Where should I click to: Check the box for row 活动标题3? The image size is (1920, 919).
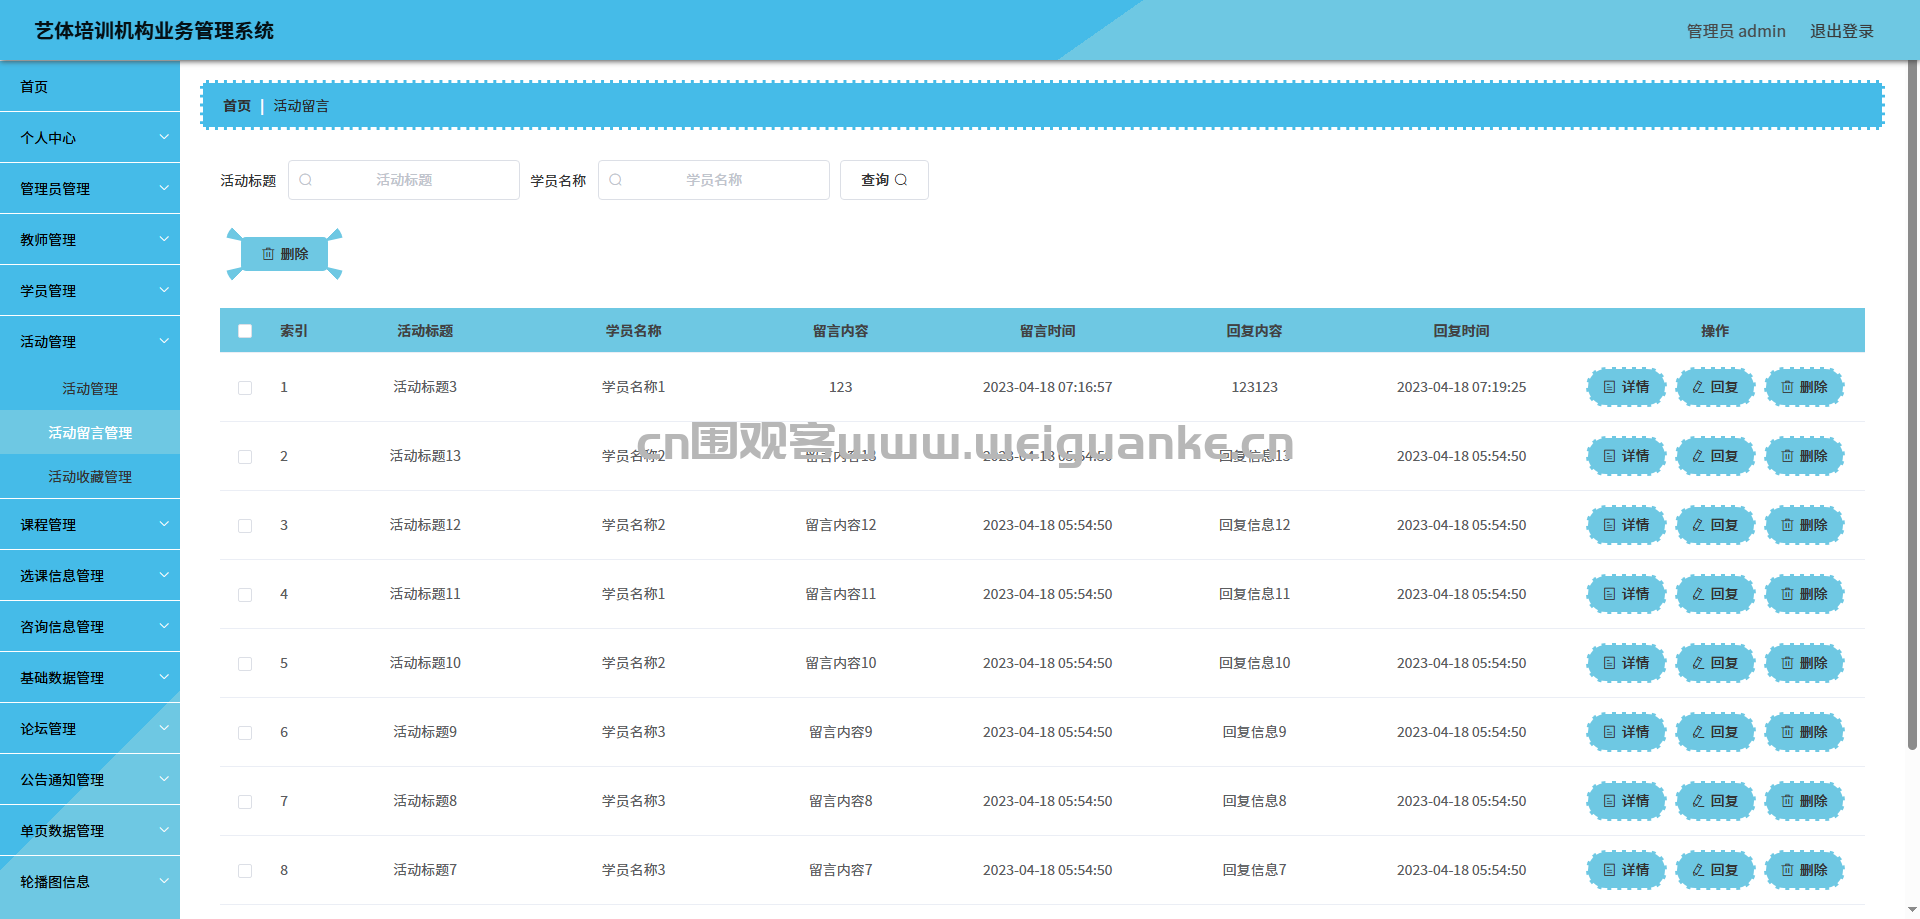click(245, 388)
